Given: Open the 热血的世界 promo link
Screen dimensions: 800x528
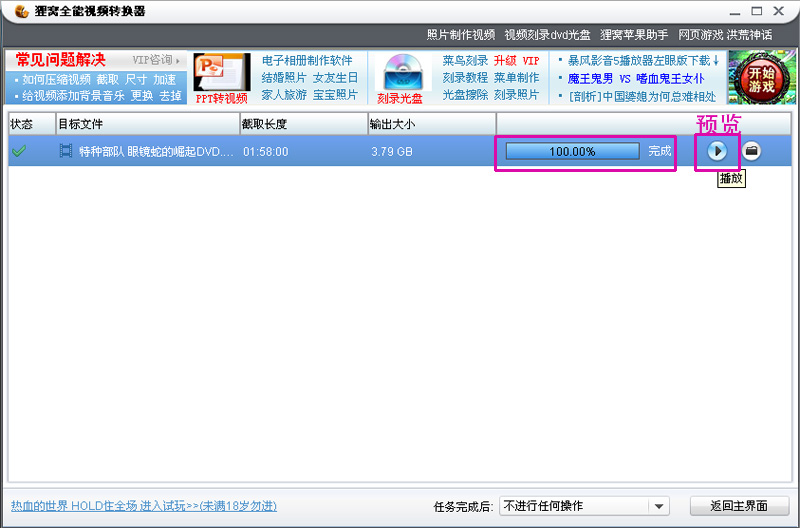Looking at the screenshot, I should (144, 506).
